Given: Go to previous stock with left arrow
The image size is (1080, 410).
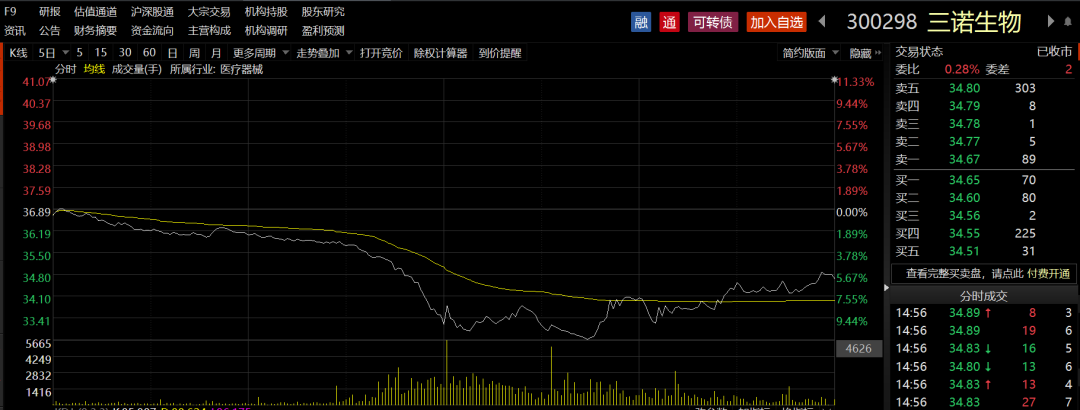Looking at the screenshot, I should pyautogui.click(x=822, y=22).
